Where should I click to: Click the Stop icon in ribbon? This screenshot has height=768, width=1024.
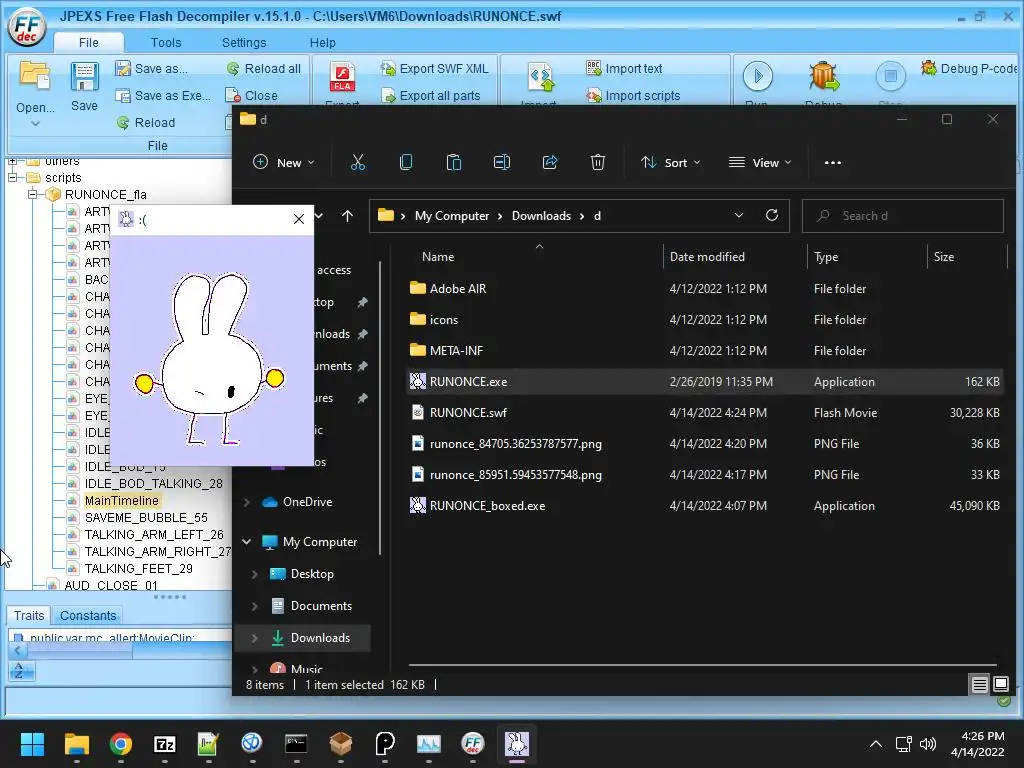click(x=890, y=76)
